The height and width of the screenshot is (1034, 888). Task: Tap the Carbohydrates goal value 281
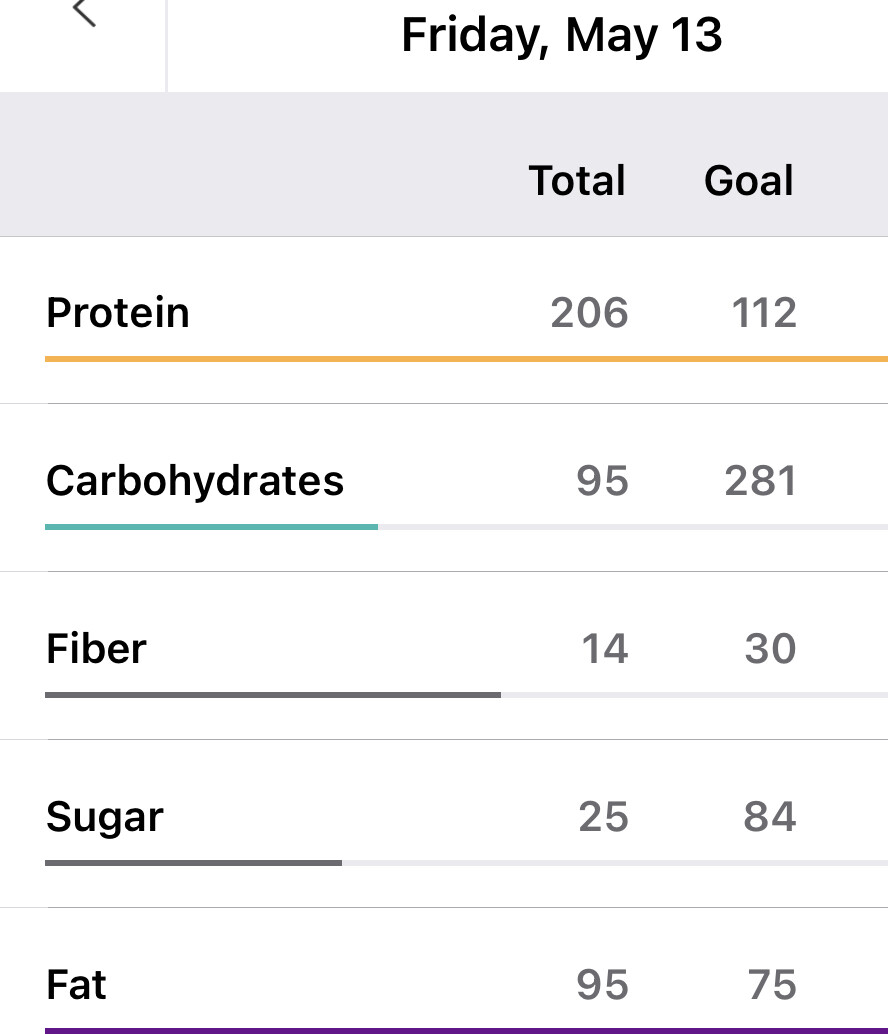pyautogui.click(x=761, y=481)
